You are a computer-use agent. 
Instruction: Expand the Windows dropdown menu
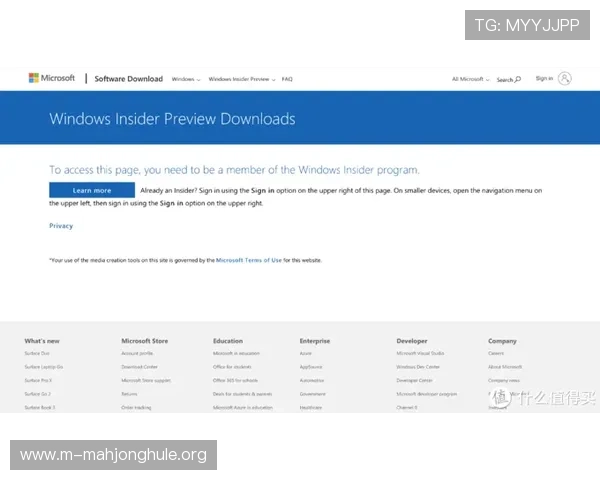[x=185, y=79]
